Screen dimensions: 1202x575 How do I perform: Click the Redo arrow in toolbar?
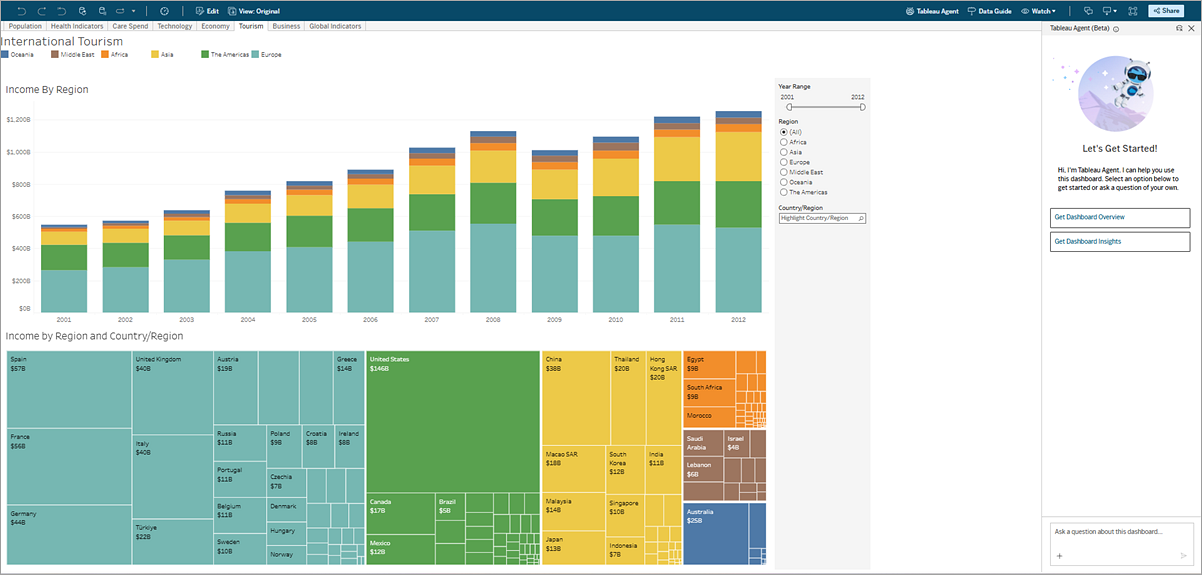[42, 10]
